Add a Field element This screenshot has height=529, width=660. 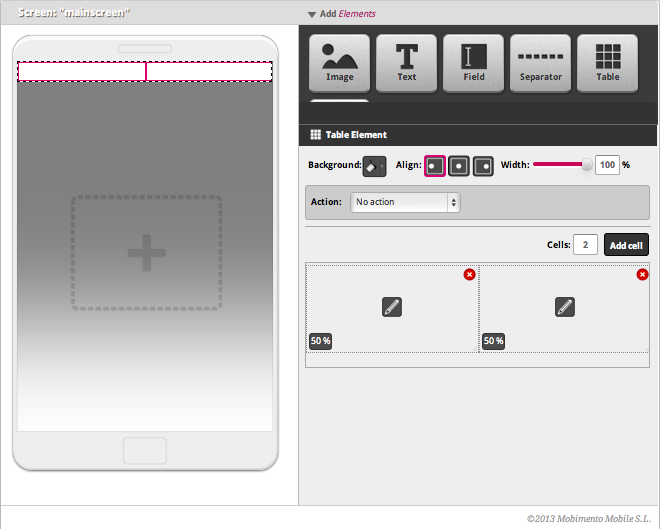pyautogui.click(x=474, y=63)
